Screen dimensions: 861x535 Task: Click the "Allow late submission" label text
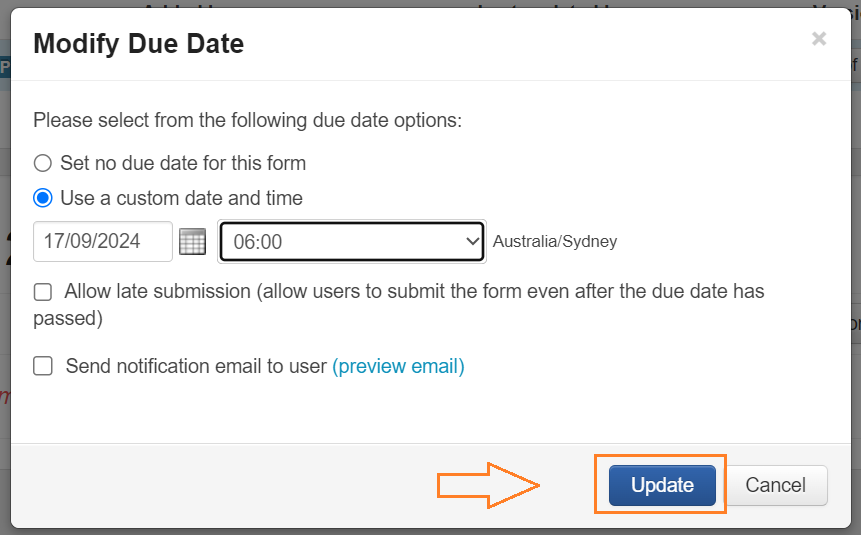point(157,292)
